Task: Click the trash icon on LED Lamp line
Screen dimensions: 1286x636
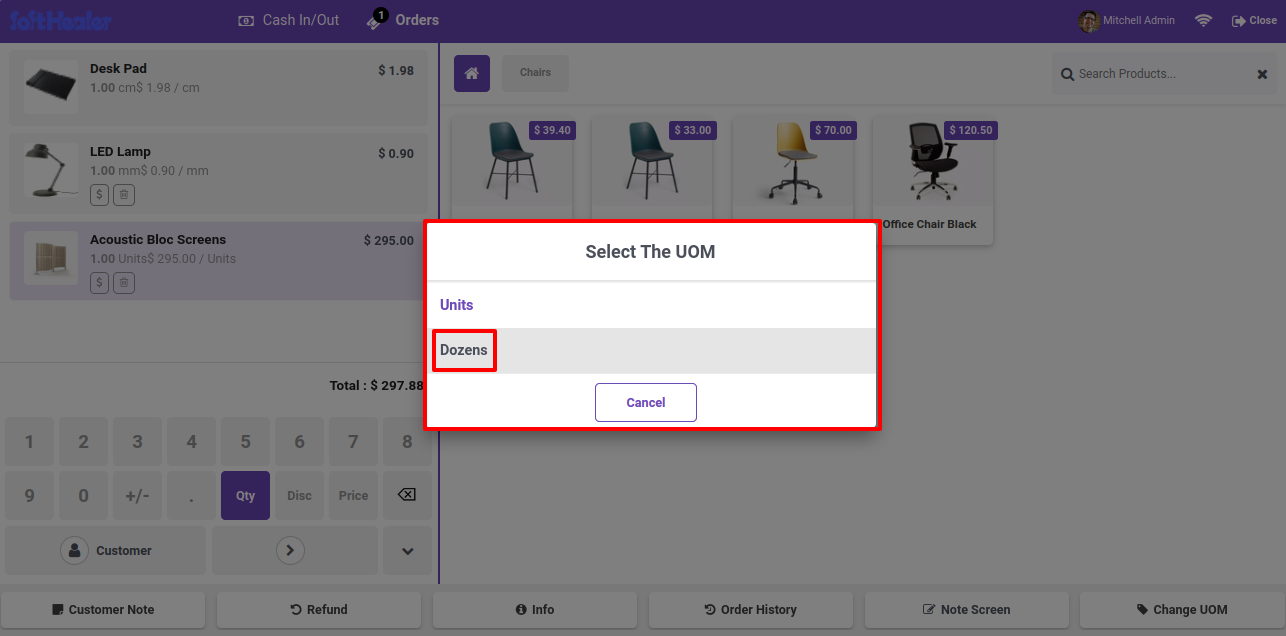Action: tap(123, 195)
